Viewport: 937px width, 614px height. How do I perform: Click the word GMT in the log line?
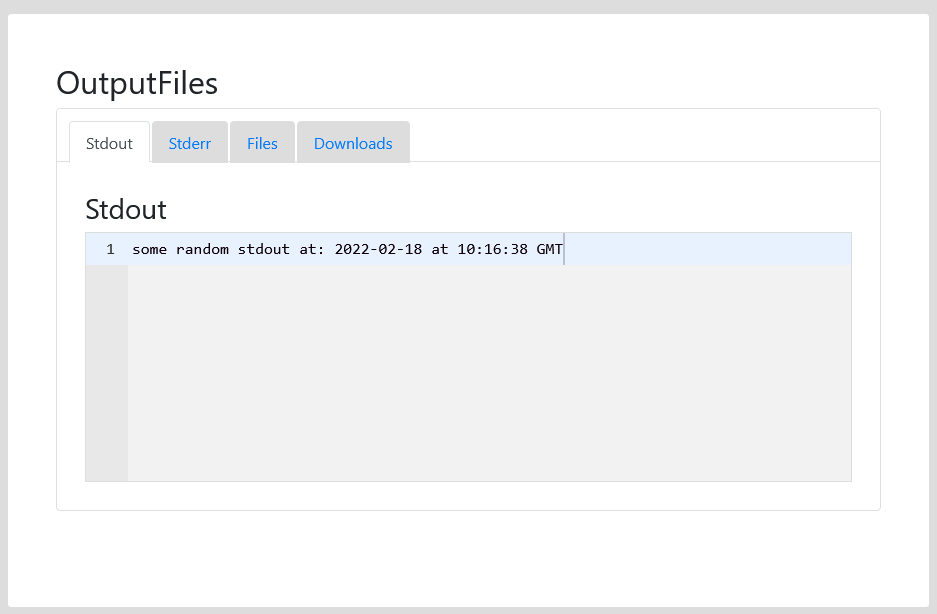(x=548, y=249)
